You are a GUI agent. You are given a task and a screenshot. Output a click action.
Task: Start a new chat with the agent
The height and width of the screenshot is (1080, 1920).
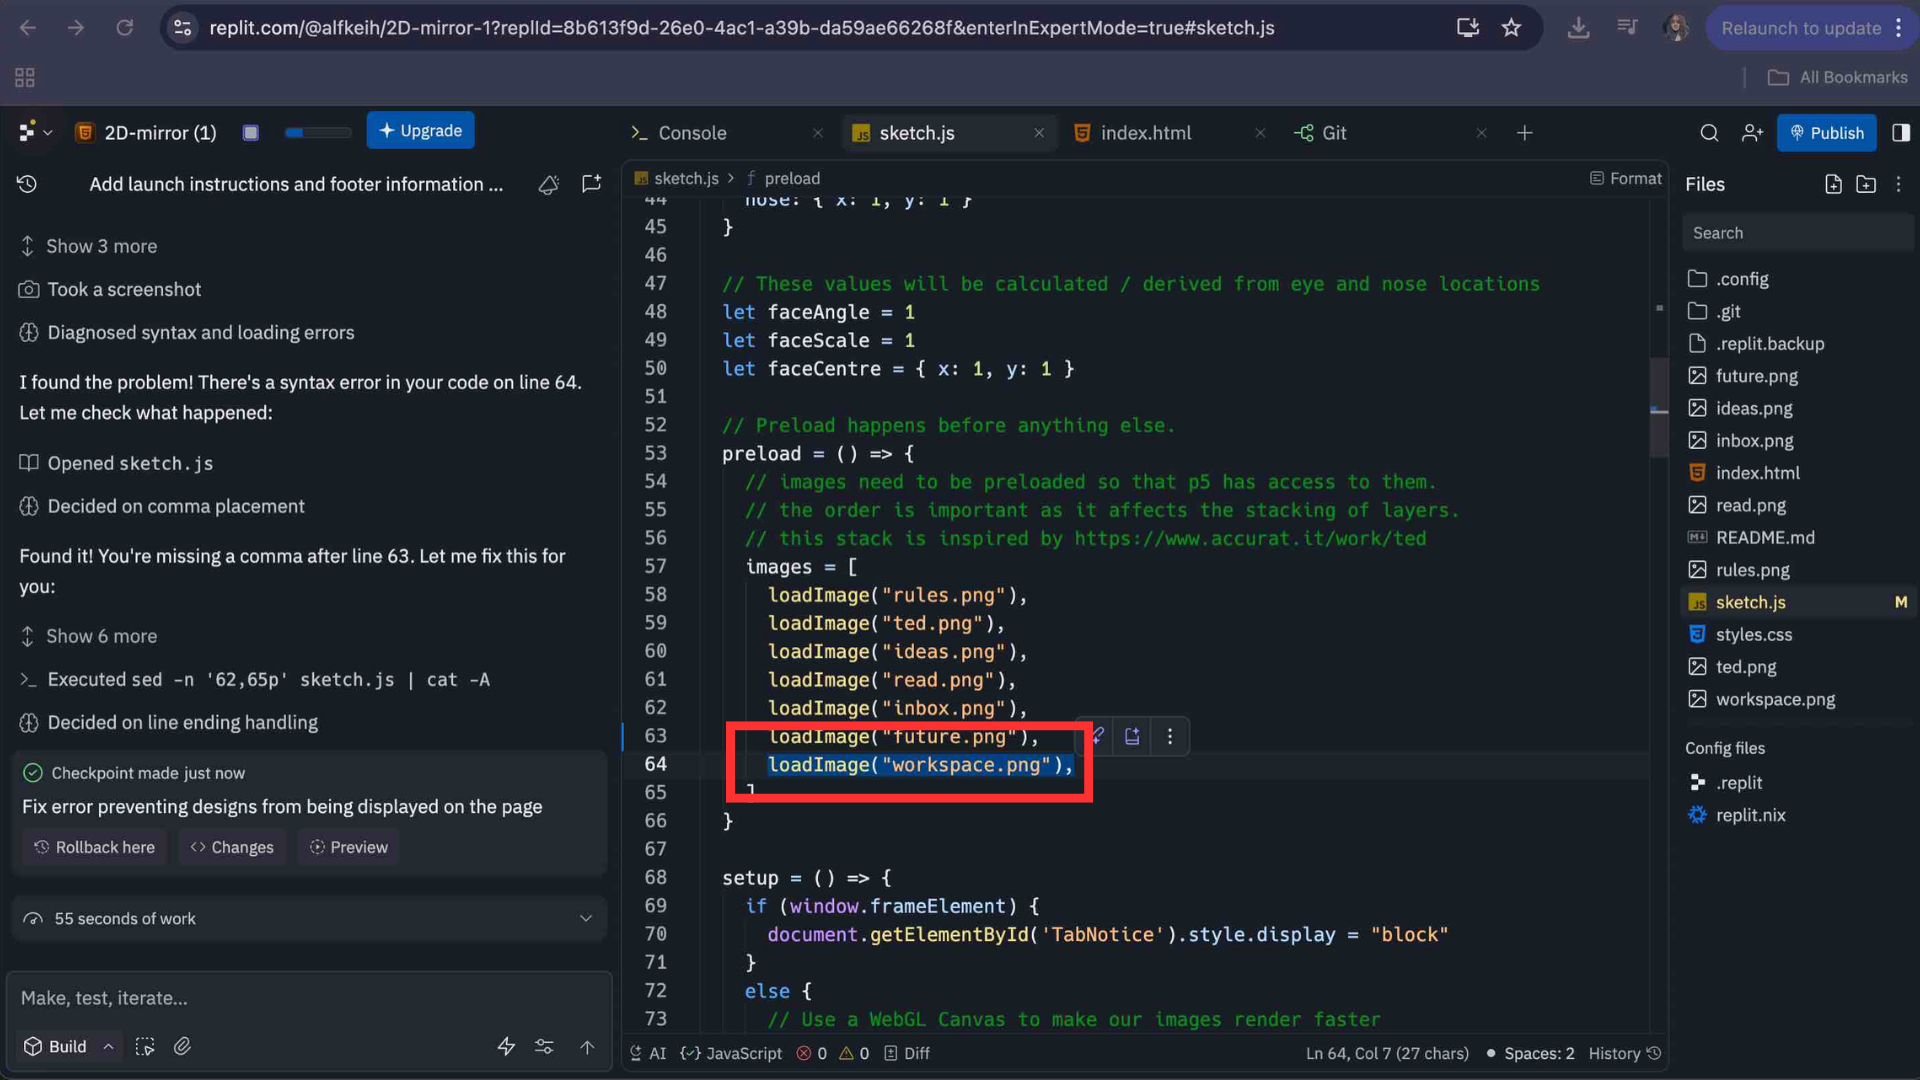591,184
